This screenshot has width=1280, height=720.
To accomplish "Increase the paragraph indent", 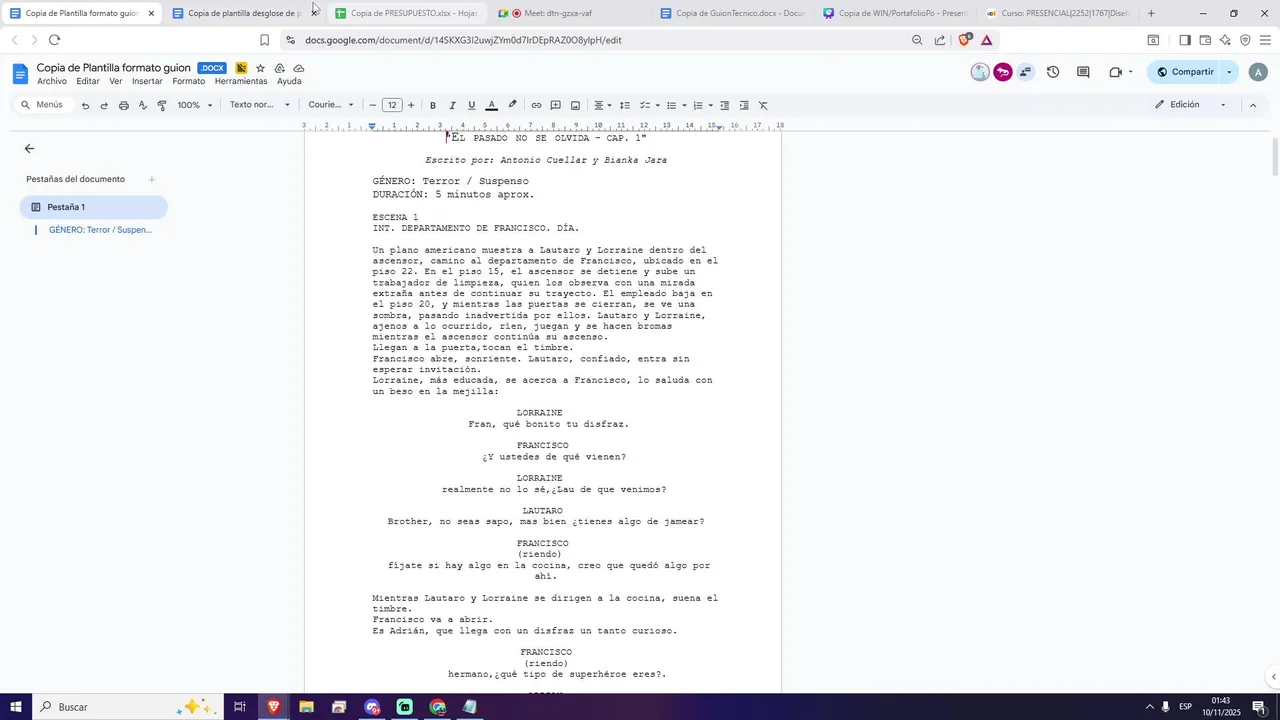I will 744,105.
